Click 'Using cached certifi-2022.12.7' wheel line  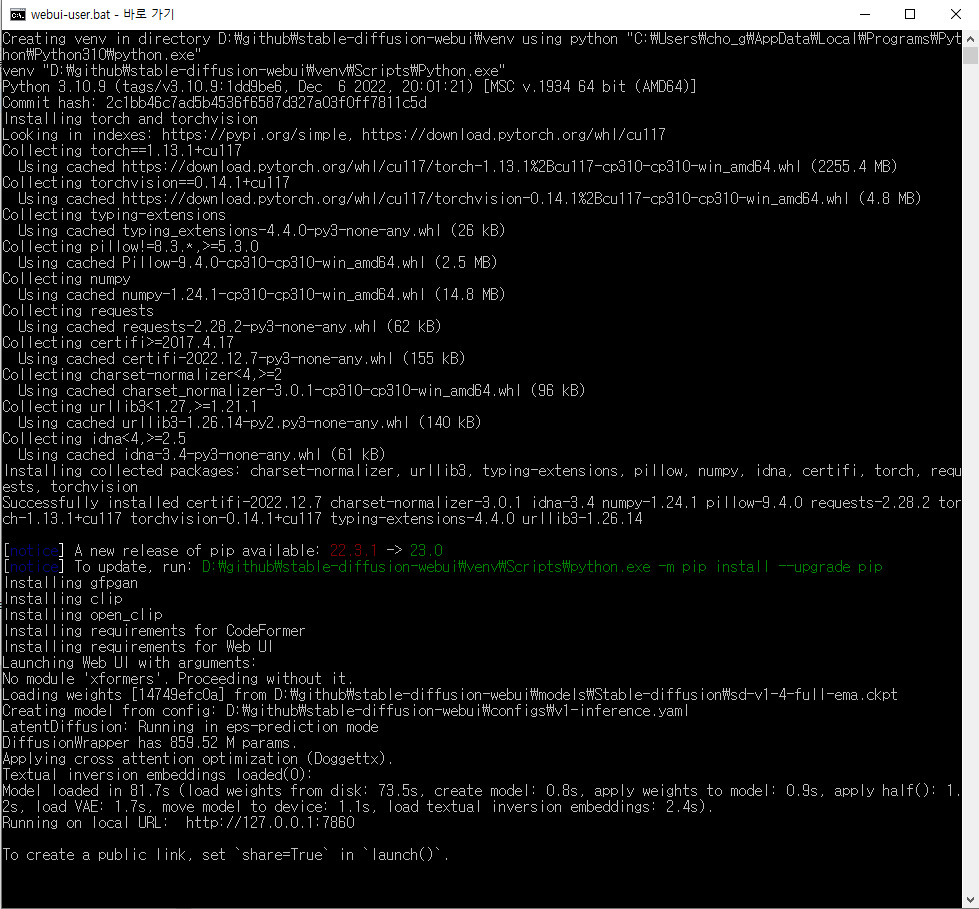coord(242,358)
